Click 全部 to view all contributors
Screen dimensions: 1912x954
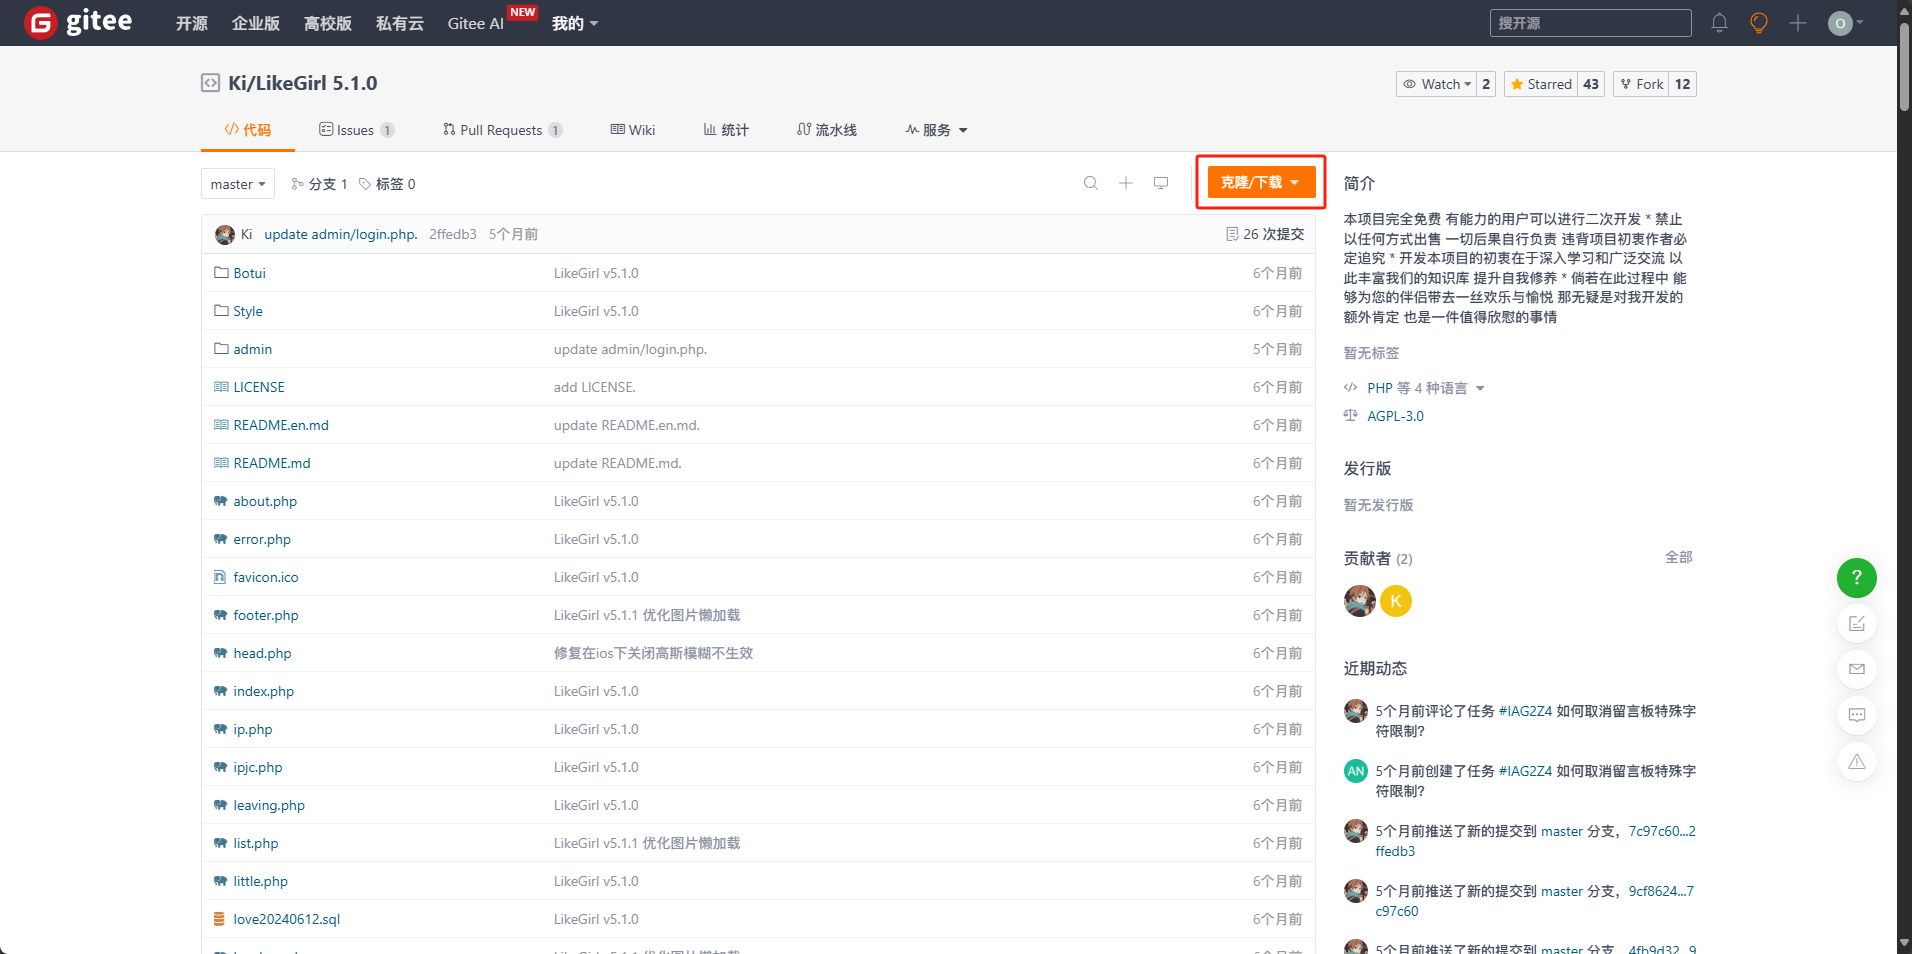click(x=1679, y=557)
